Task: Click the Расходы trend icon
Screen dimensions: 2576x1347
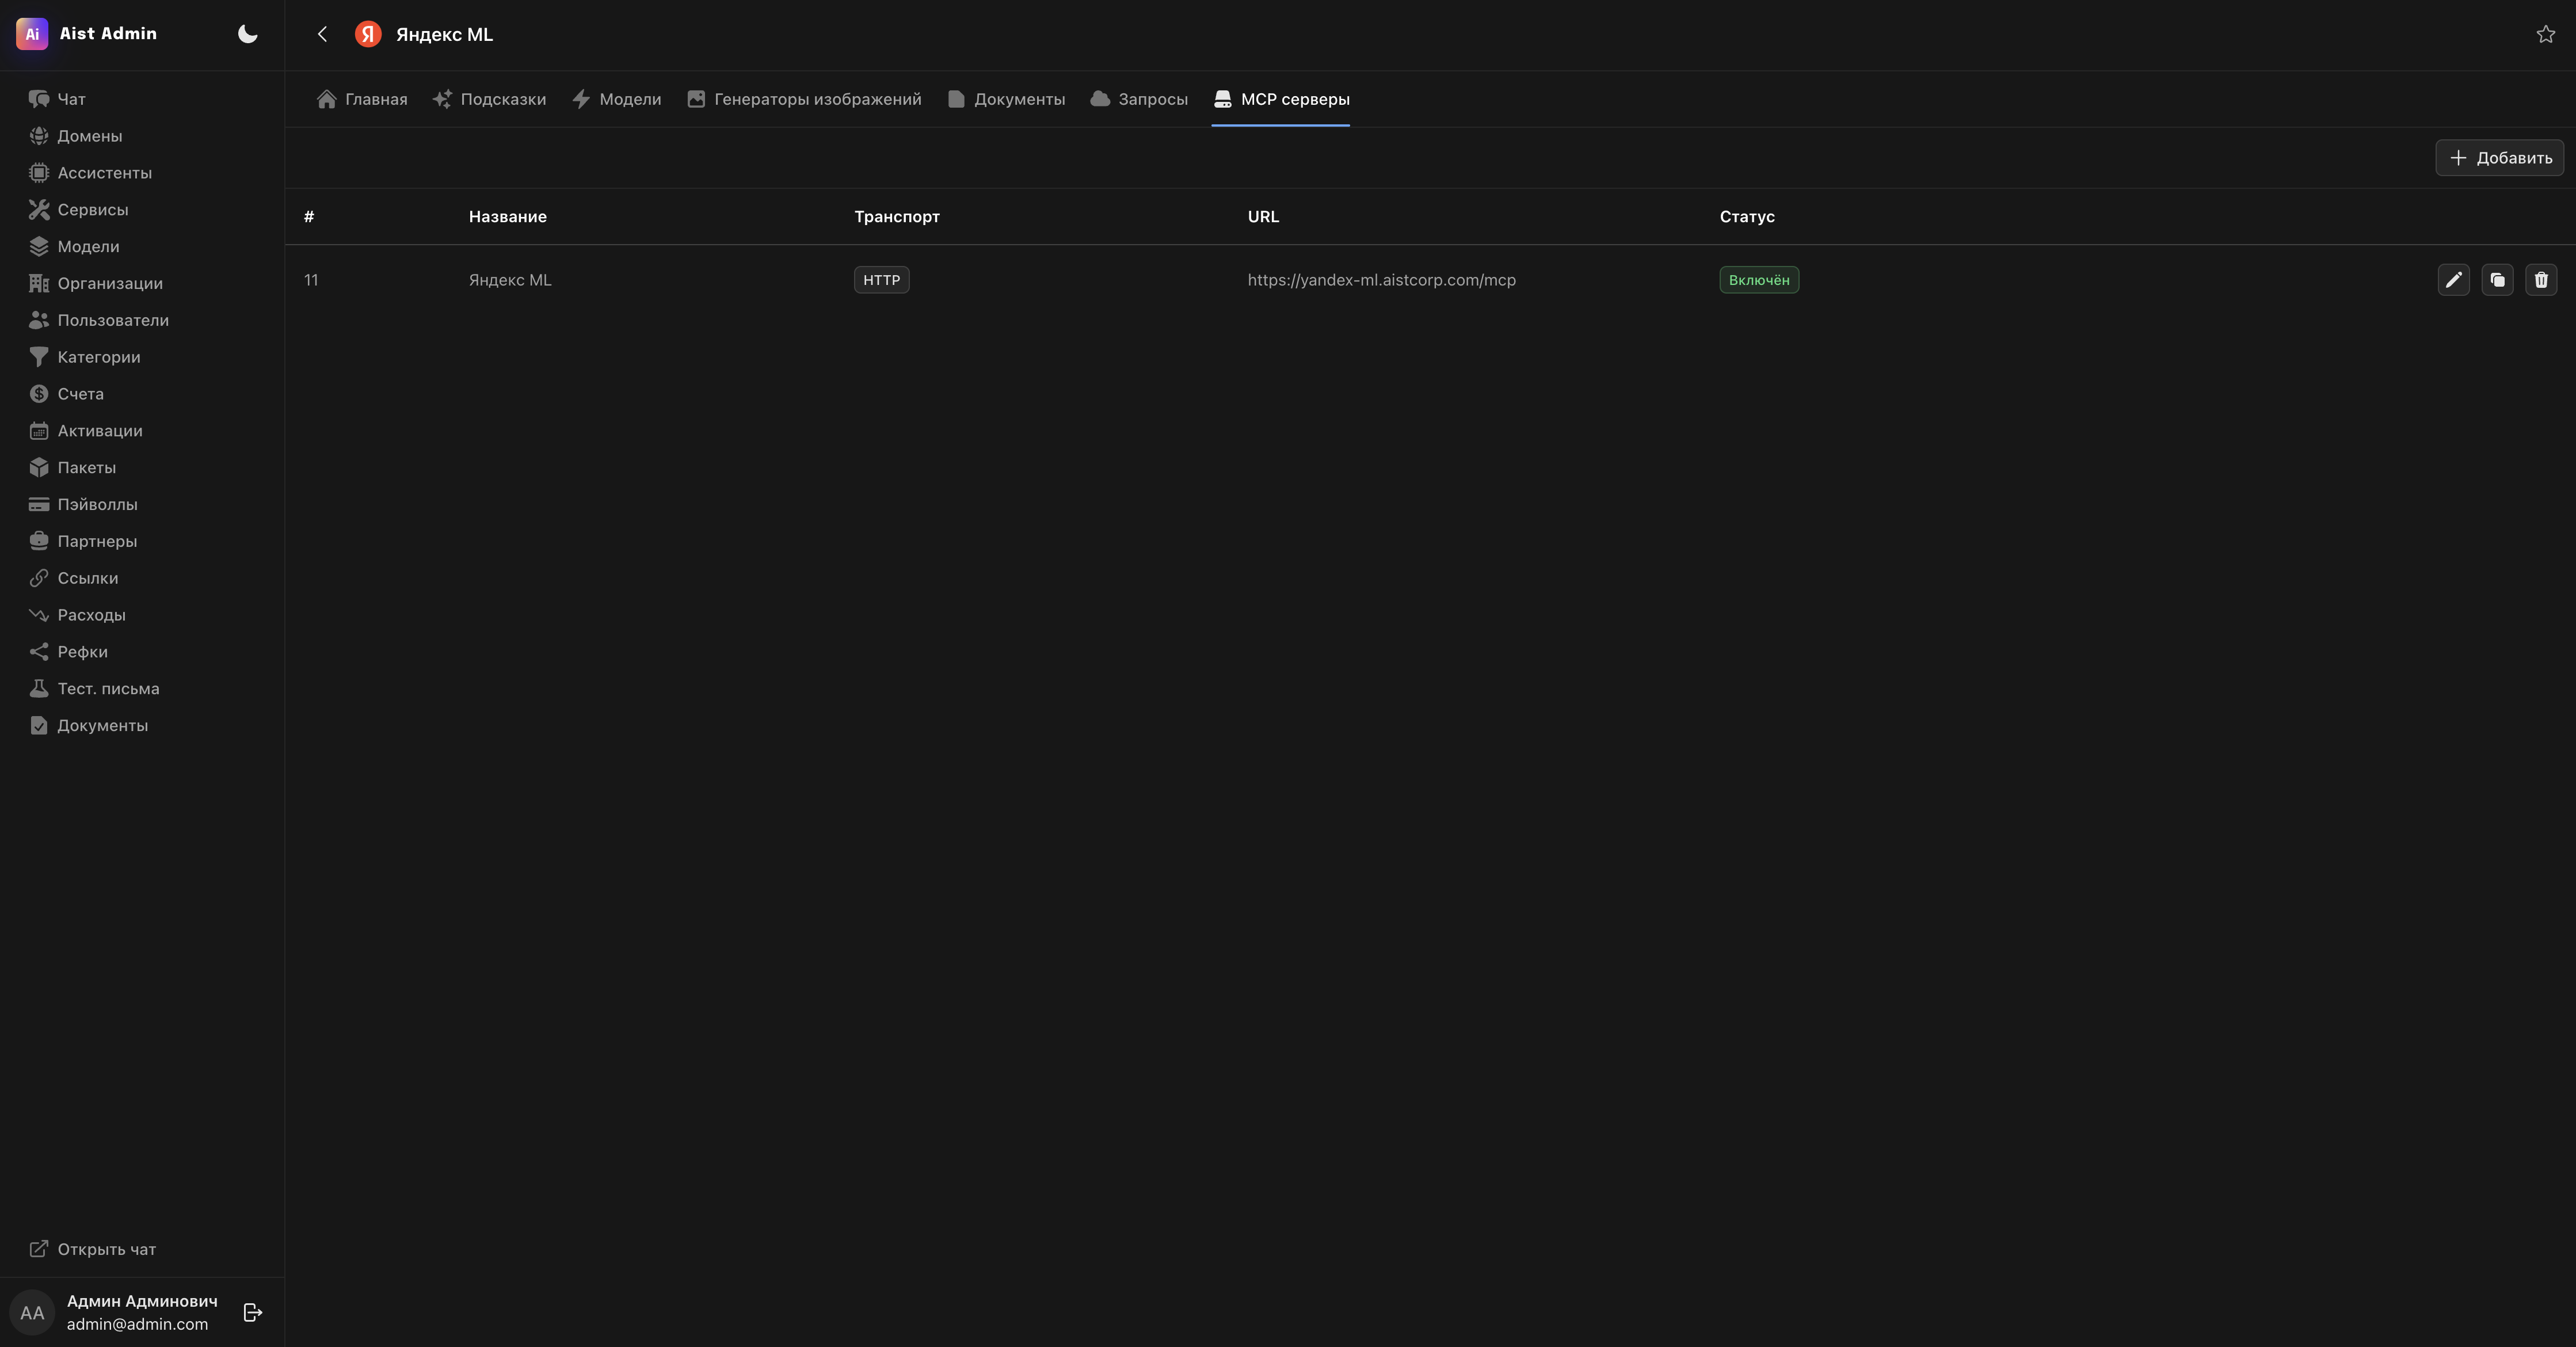Action: coord(39,615)
